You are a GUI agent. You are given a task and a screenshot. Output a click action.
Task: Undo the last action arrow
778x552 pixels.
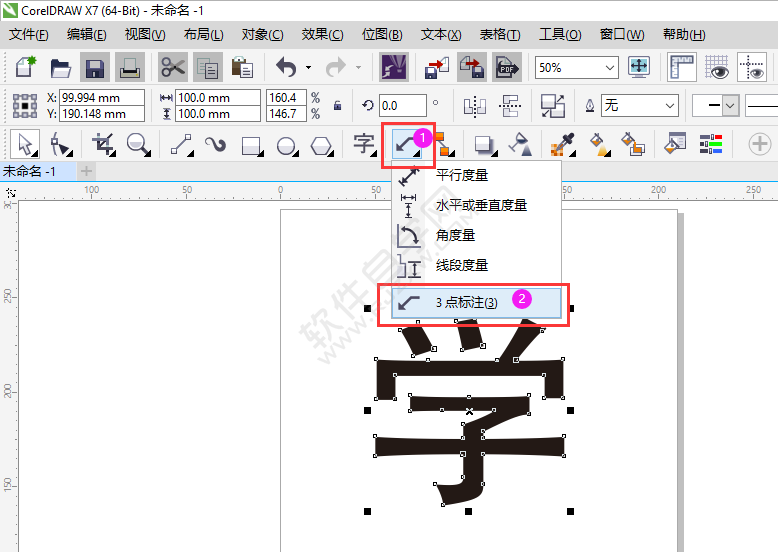pyautogui.click(x=286, y=67)
